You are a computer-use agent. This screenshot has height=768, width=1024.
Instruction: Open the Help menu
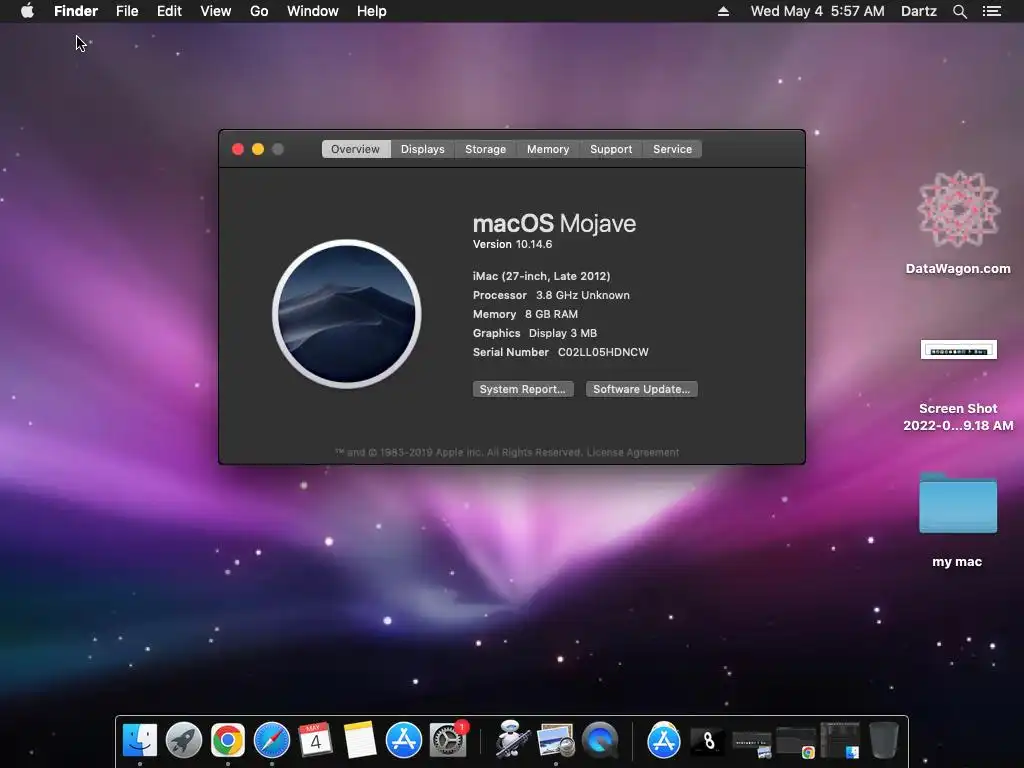click(372, 11)
